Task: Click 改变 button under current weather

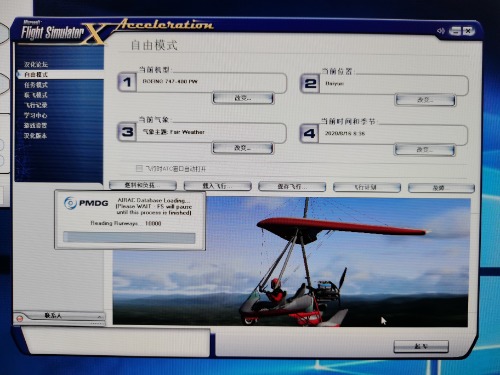Action: click(243, 148)
